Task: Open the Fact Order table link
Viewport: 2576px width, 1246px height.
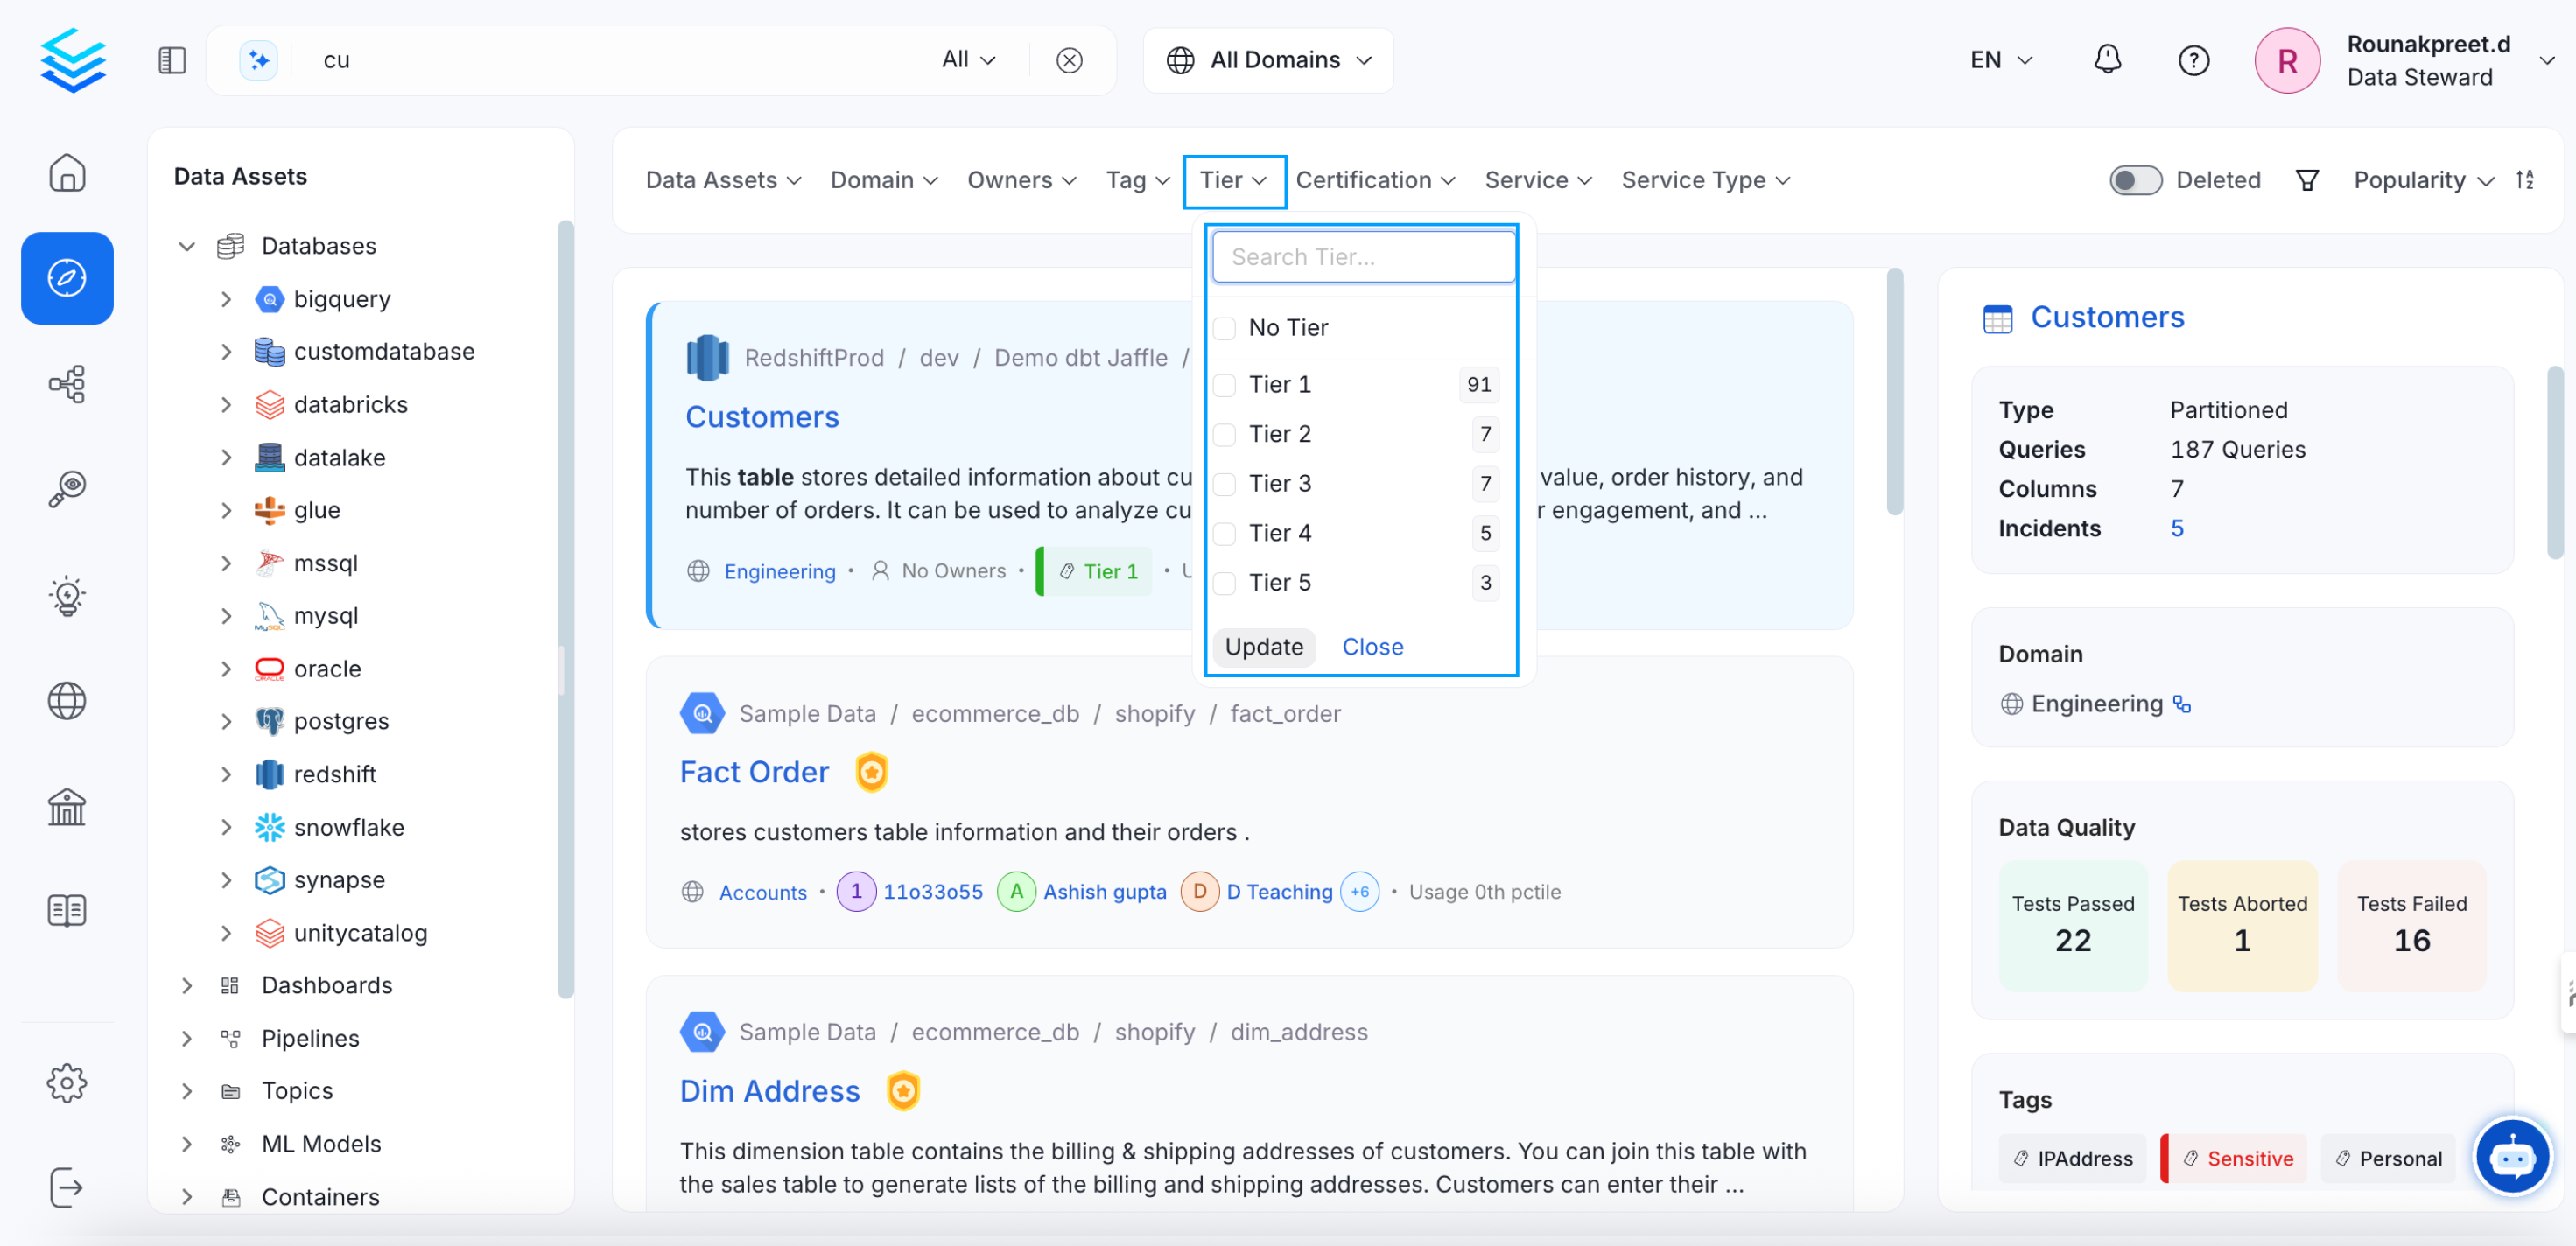Action: 754,772
